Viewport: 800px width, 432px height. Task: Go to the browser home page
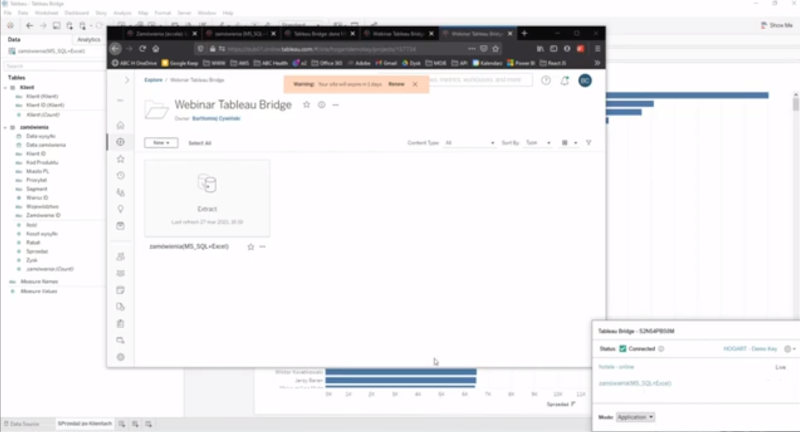pyautogui.click(x=156, y=48)
